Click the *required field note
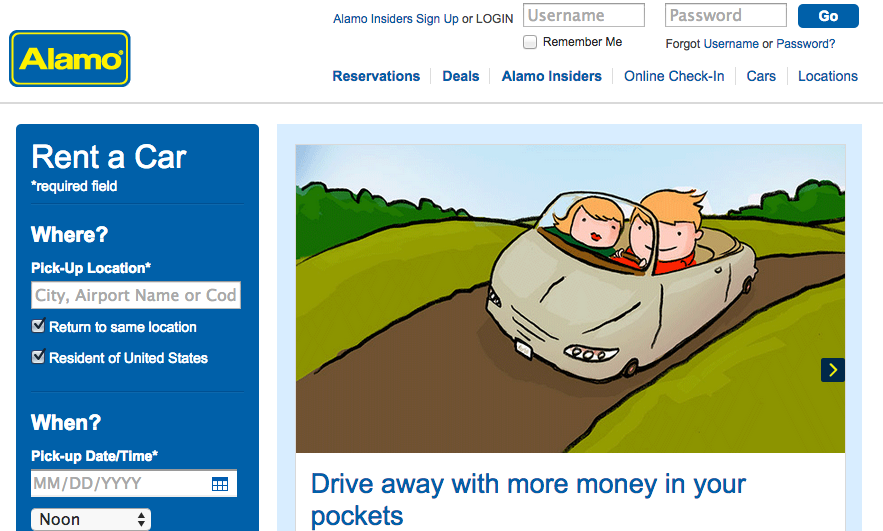883x531 pixels. pyautogui.click(x=74, y=186)
